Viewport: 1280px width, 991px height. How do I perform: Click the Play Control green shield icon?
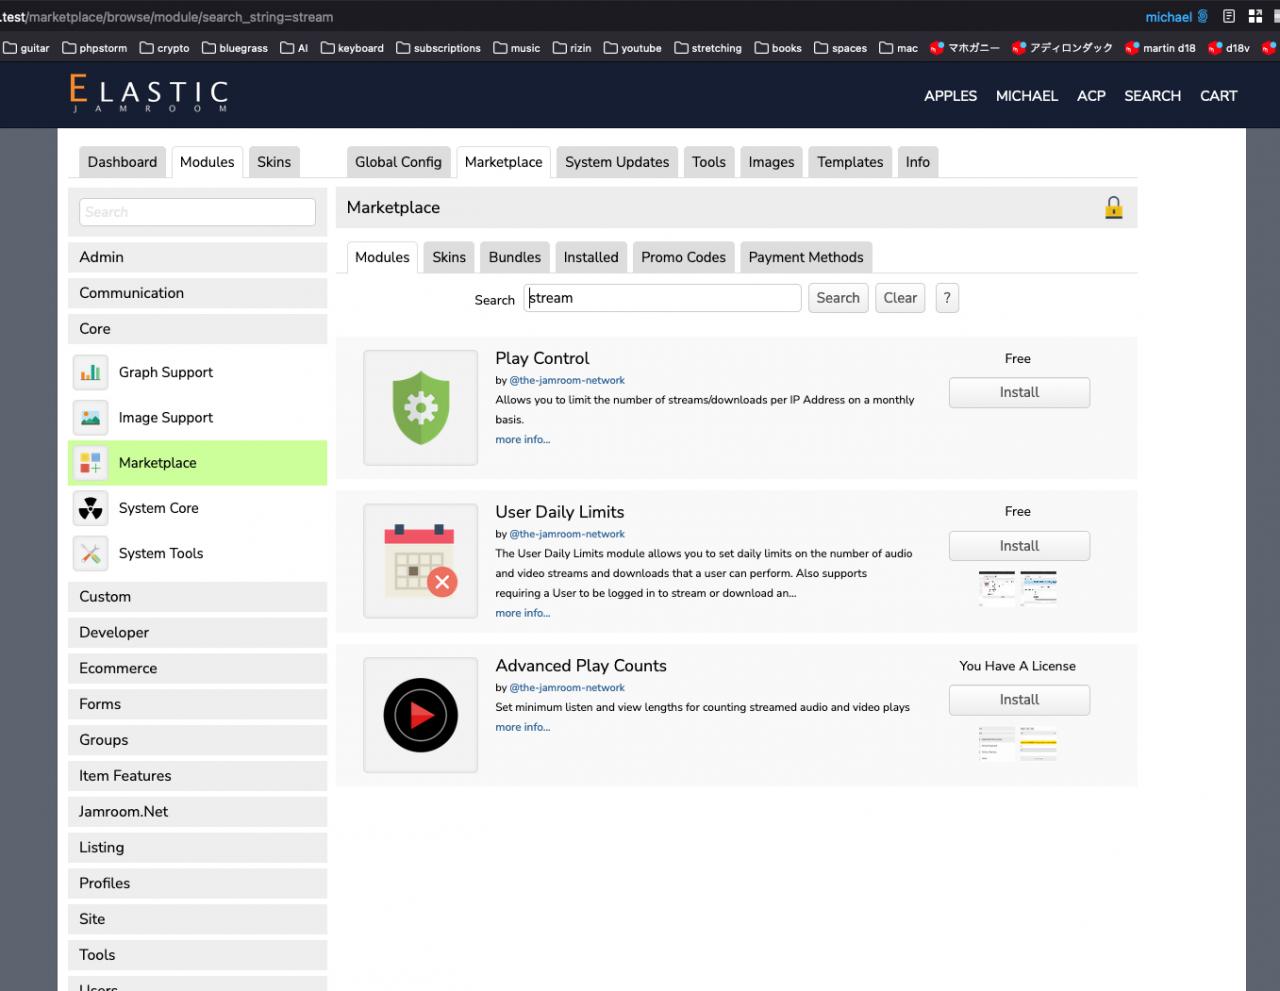[420, 408]
